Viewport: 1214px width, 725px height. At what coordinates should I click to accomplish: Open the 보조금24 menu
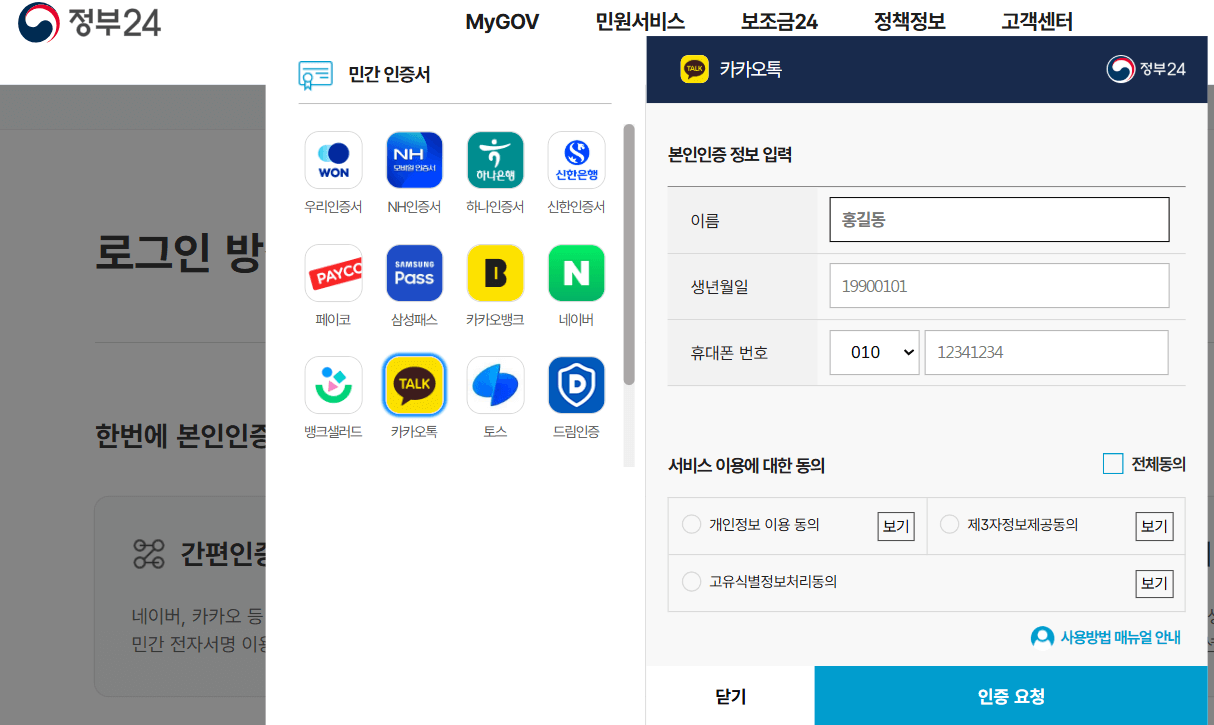pos(779,22)
